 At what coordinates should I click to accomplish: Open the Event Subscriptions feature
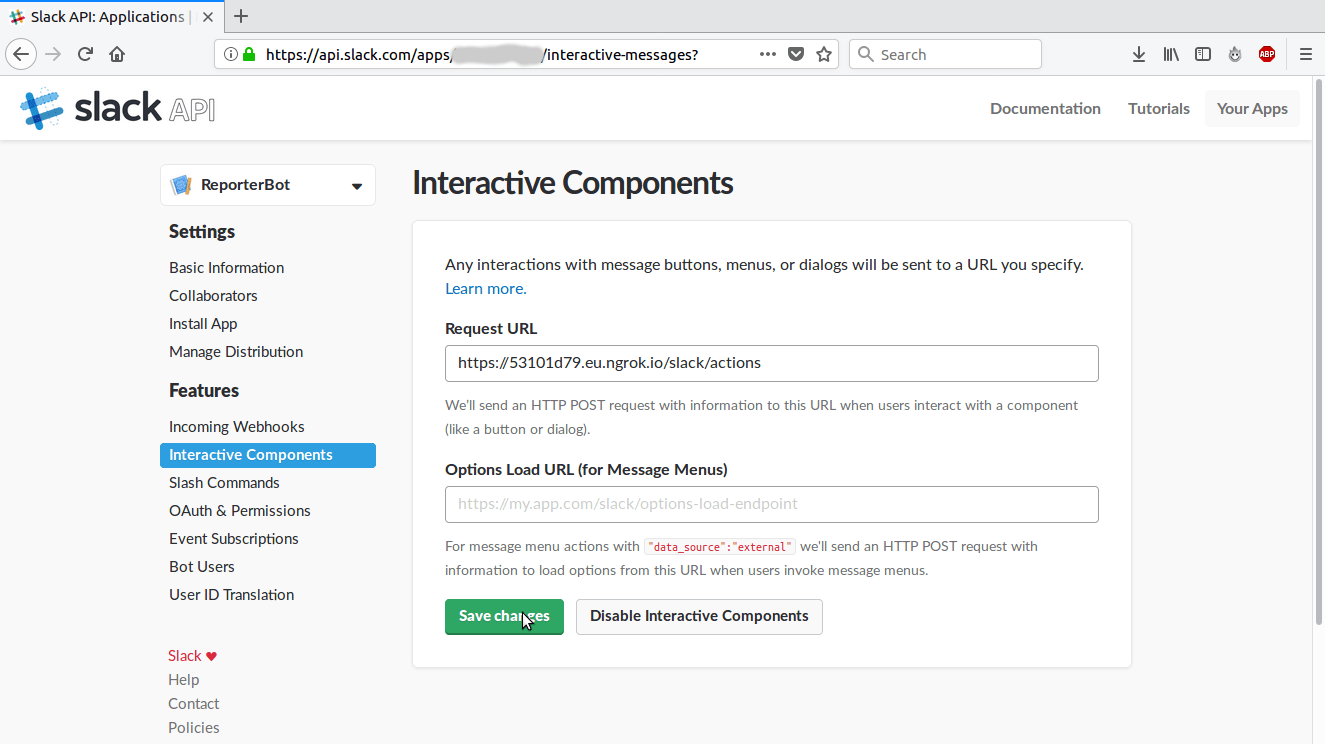click(x=233, y=538)
